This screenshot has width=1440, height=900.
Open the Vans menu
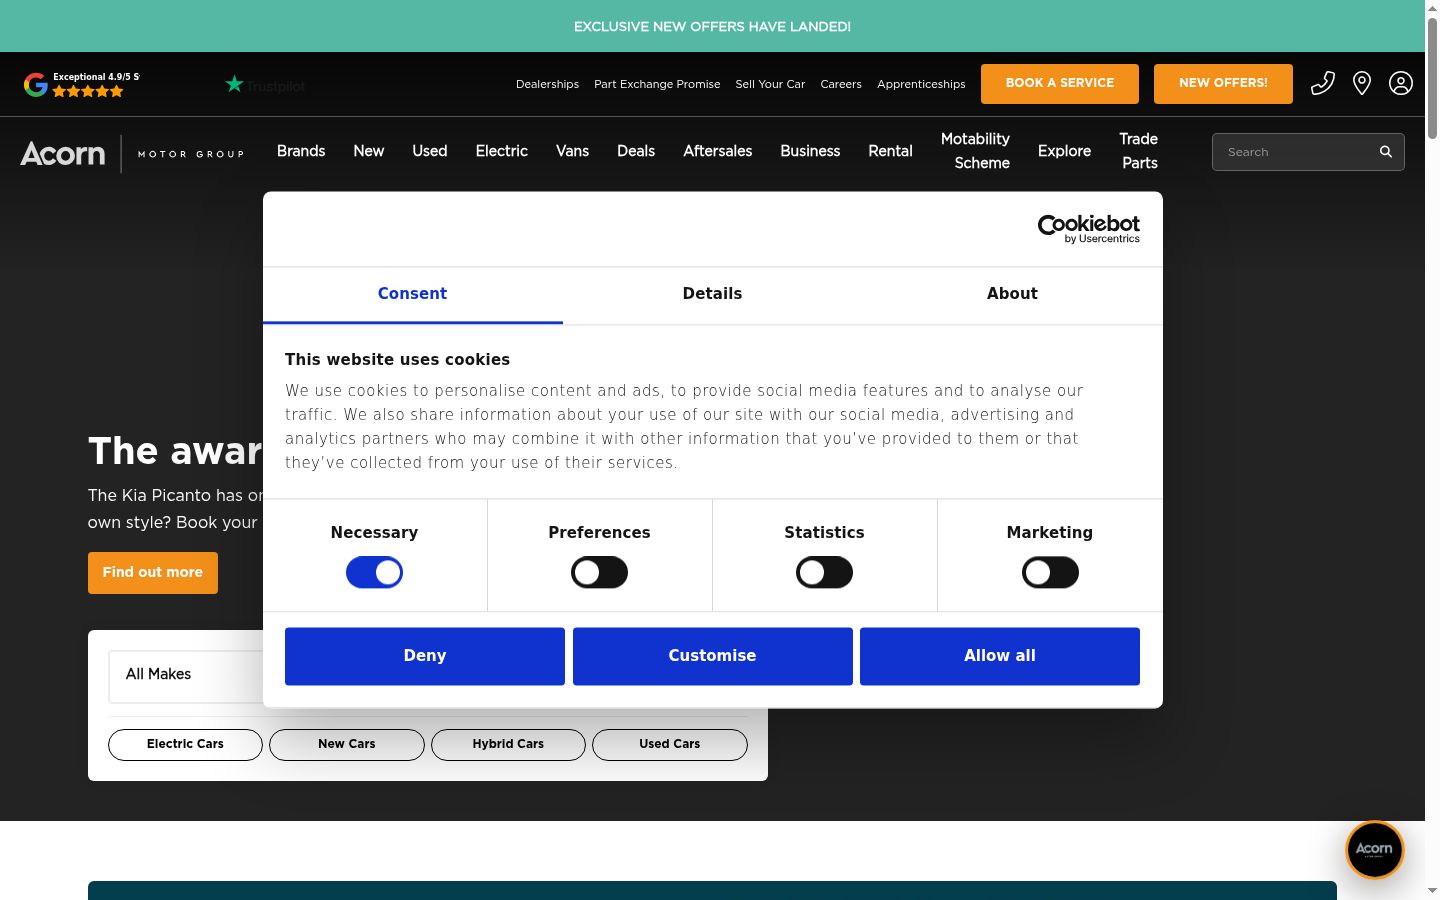point(572,151)
